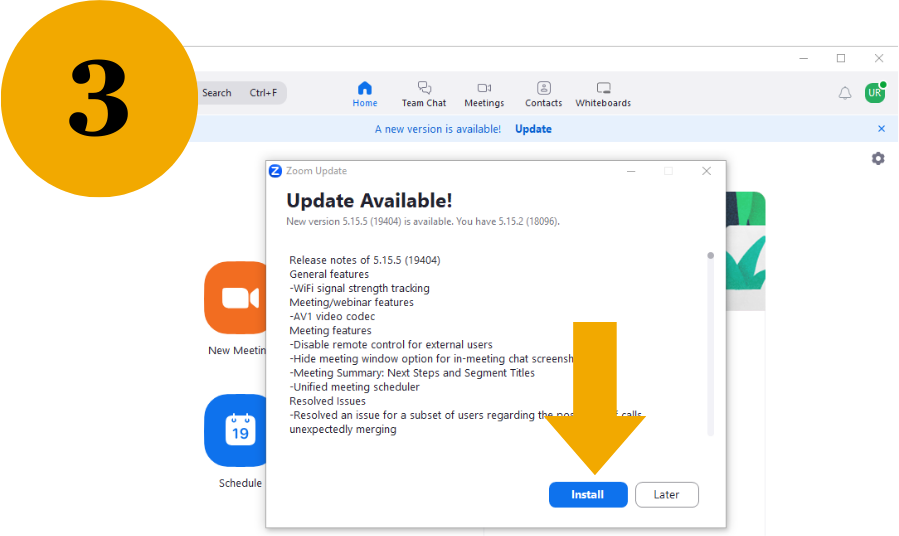Click the Update link in the banner
899x536 pixels.
533,129
